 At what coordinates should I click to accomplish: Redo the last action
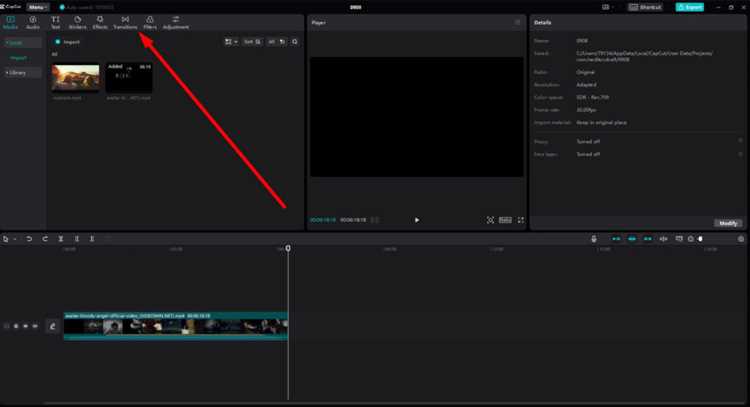pos(45,239)
